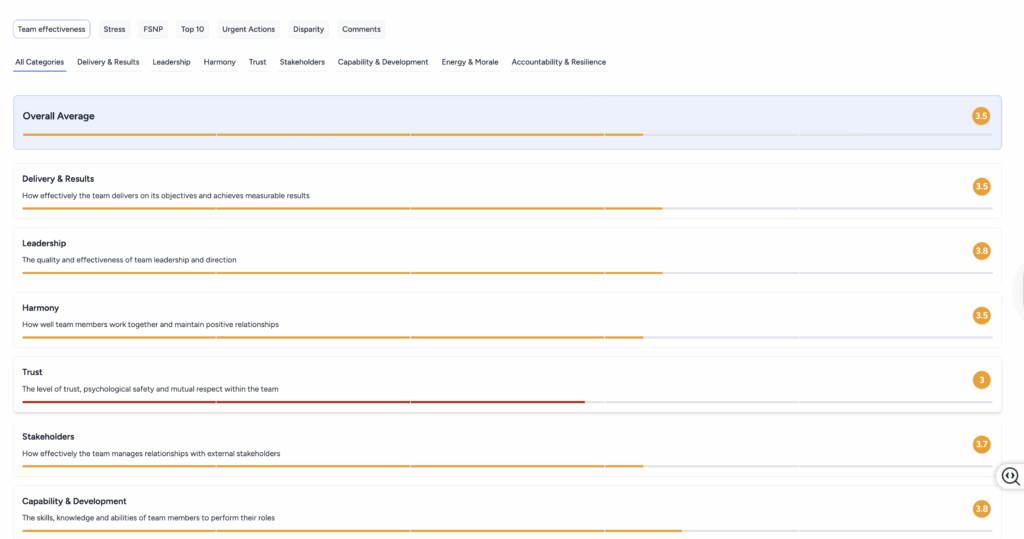This screenshot has width=1024, height=539.
Task: Click the Delivery & Results 3.5 badge
Action: [981, 186]
